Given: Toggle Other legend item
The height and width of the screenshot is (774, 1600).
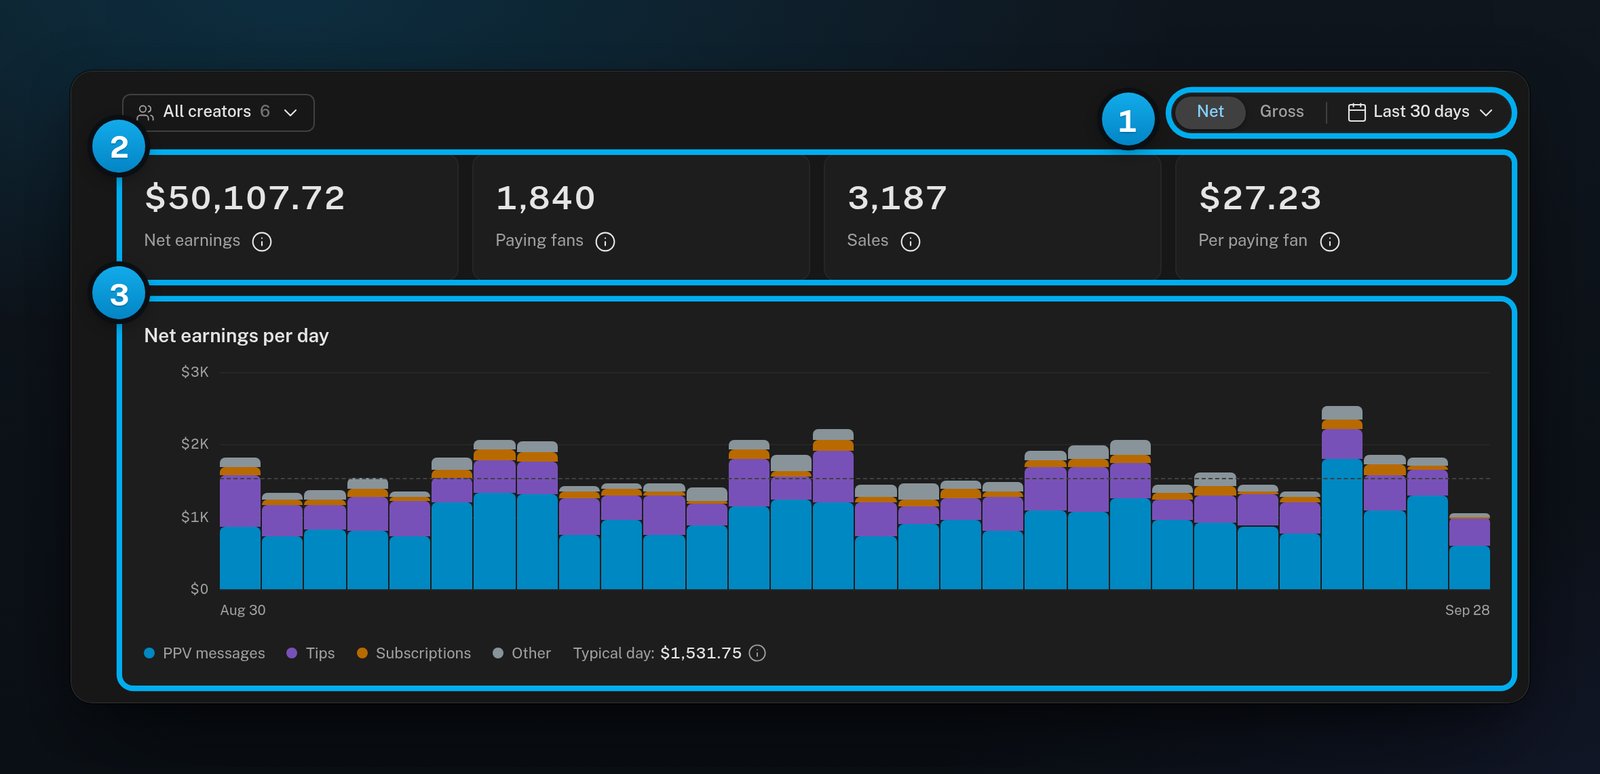Looking at the screenshot, I should pos(522,653).
